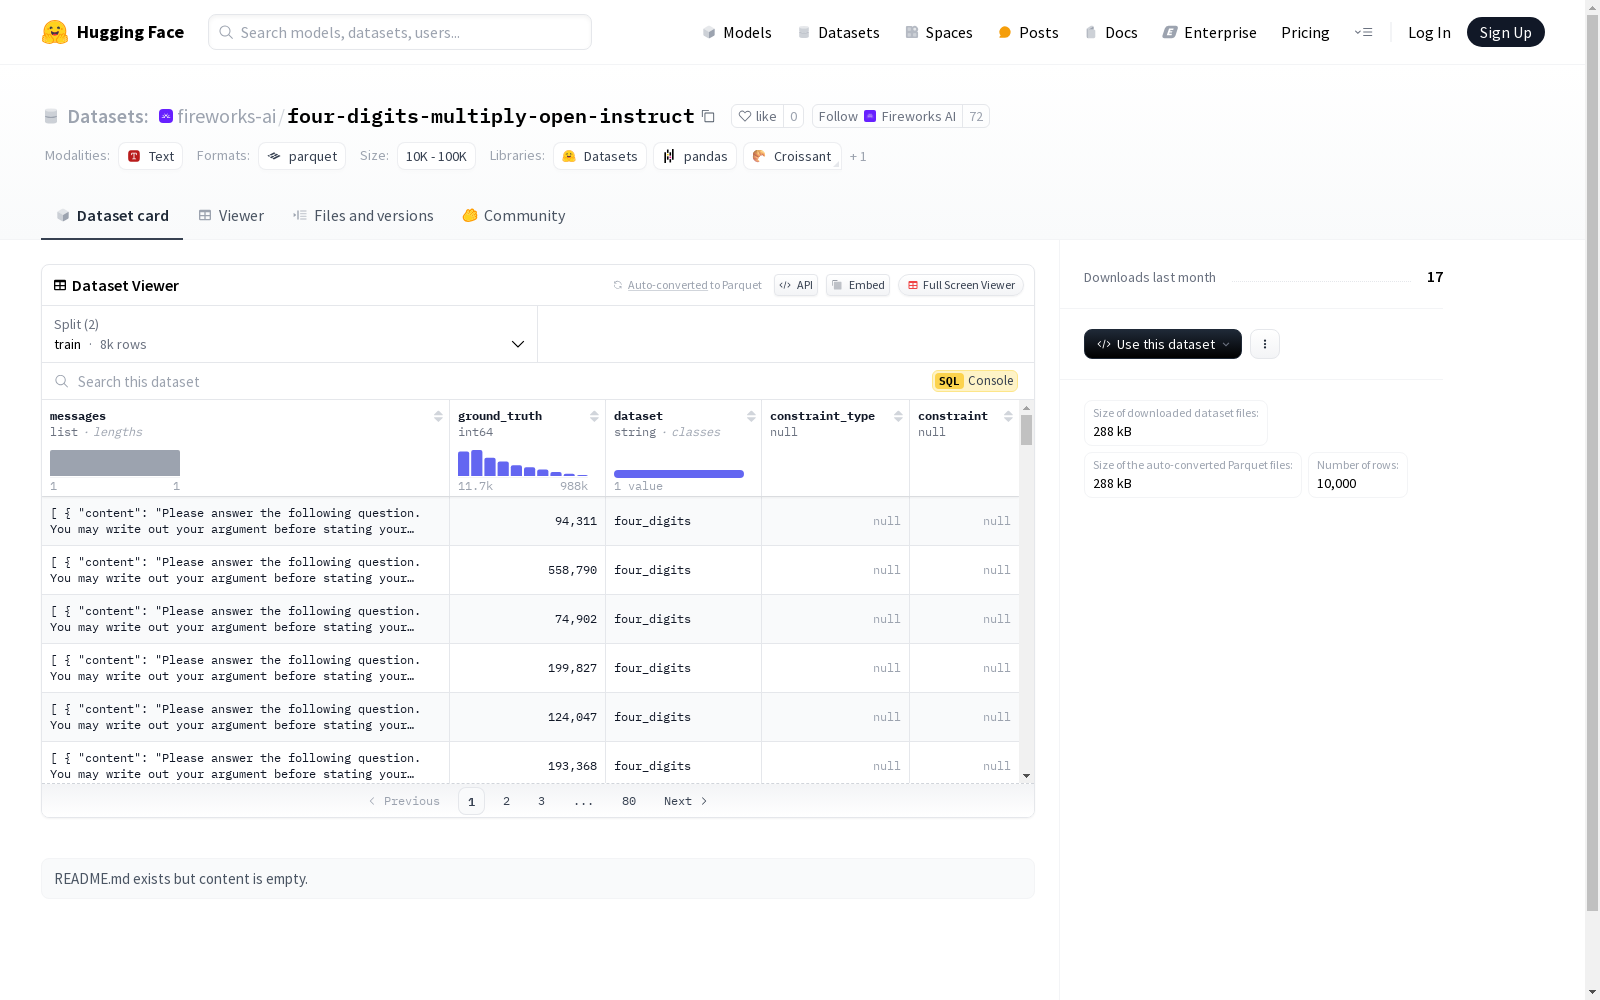Image resolution: width=1600 pixels, height=1000 pixels.
Task: Open the Files and versions tab
Action: pyautogui.click(x=363, y=216)
